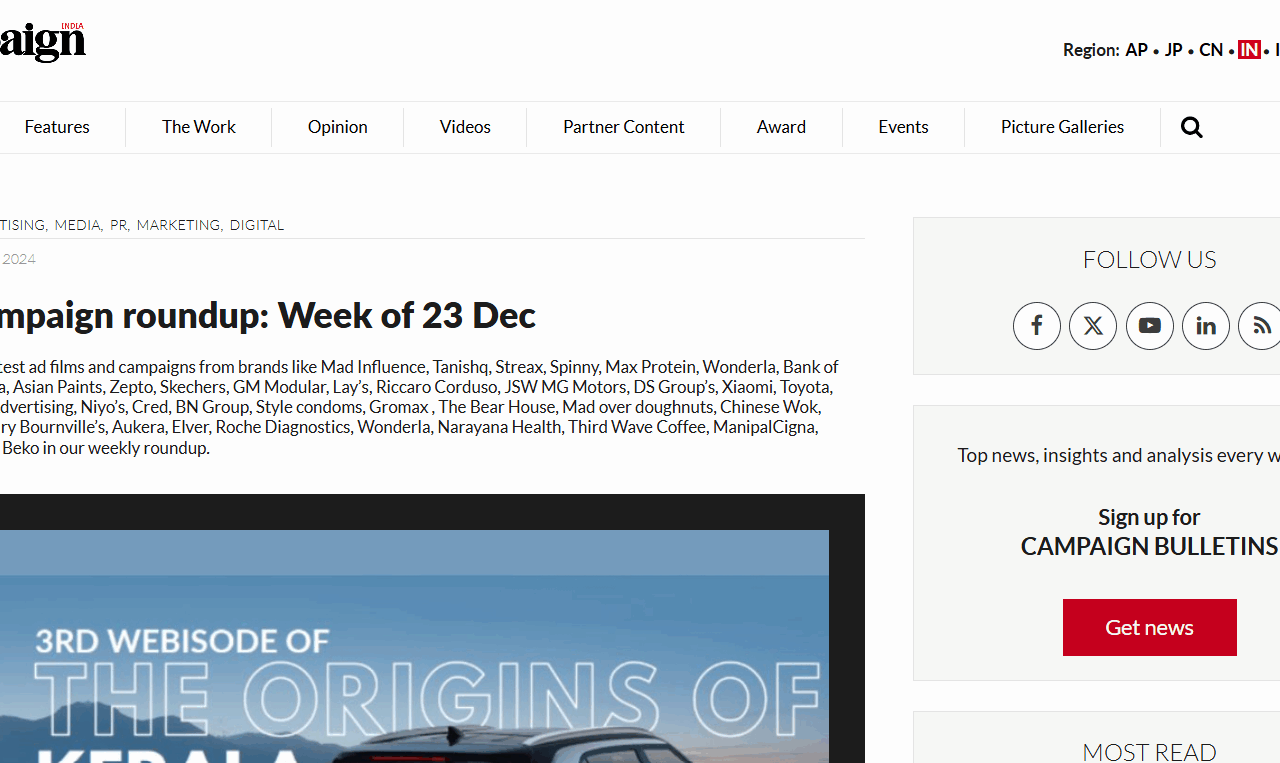Open The Work menu item
Screen dimensions: 1280x763
click(x=199, y=127)
